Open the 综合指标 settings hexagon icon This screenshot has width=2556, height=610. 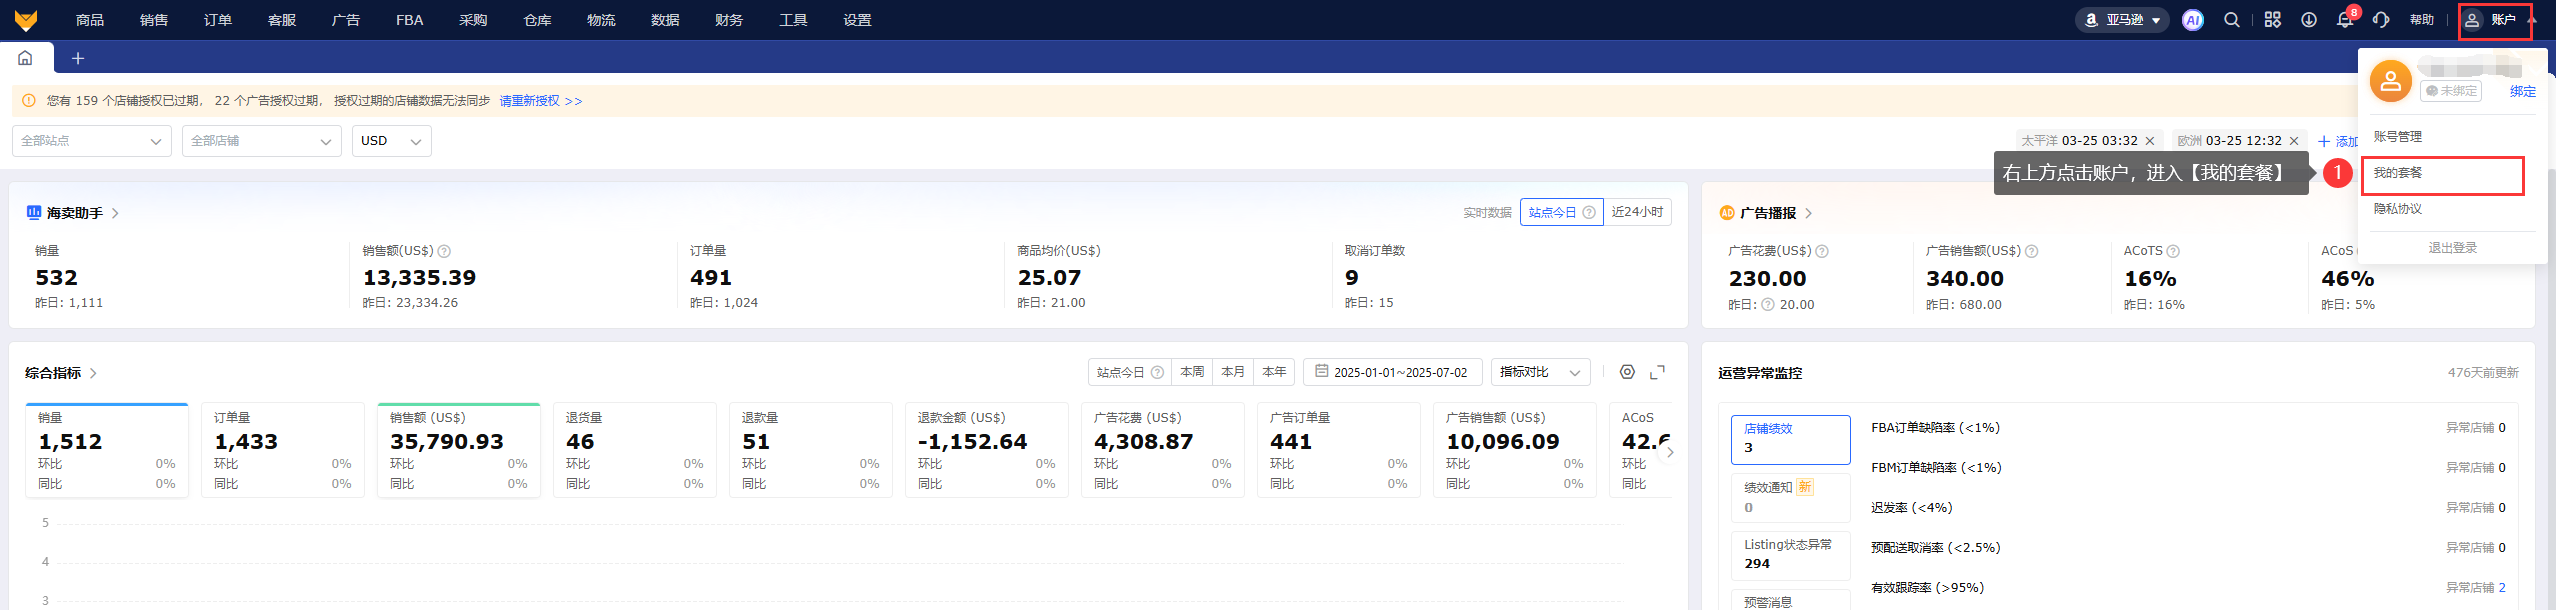tap(1627, 372)
